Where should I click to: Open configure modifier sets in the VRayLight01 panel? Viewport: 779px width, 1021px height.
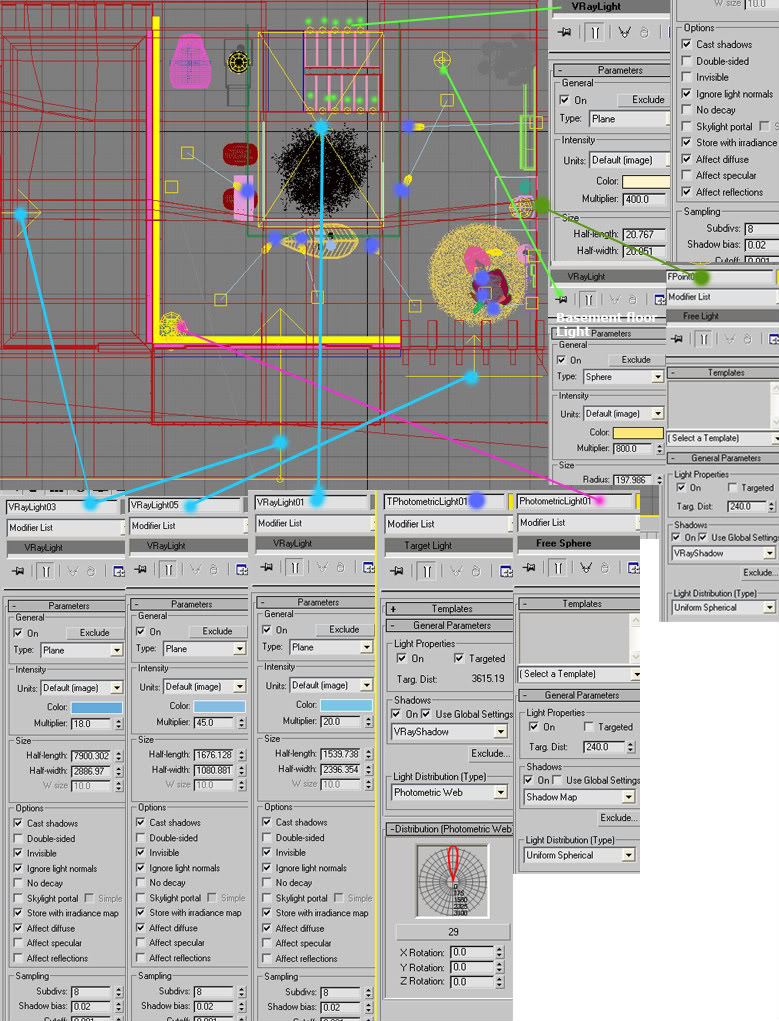[369, 567]
